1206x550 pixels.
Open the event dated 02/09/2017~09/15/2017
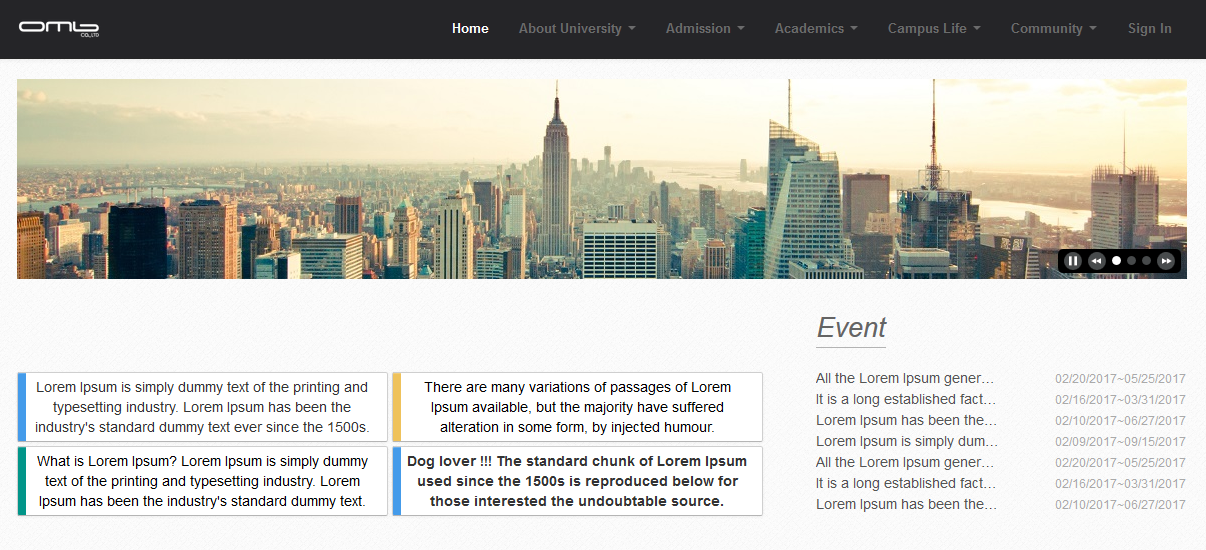(905, 441)
